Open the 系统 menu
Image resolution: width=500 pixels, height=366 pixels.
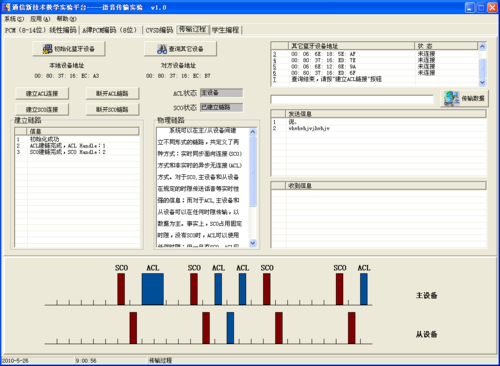[14, 19]
